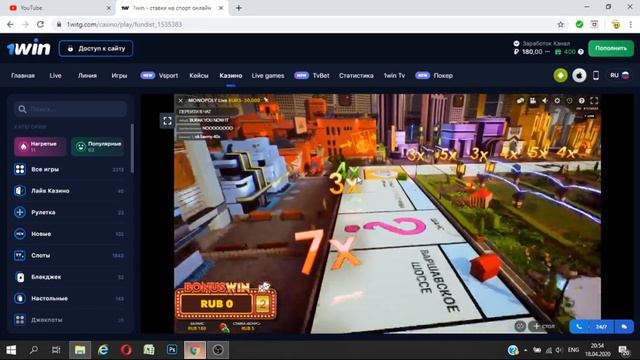Open the Главная menu item
Viewport: 640px width, 360px height.
point(23,76)
